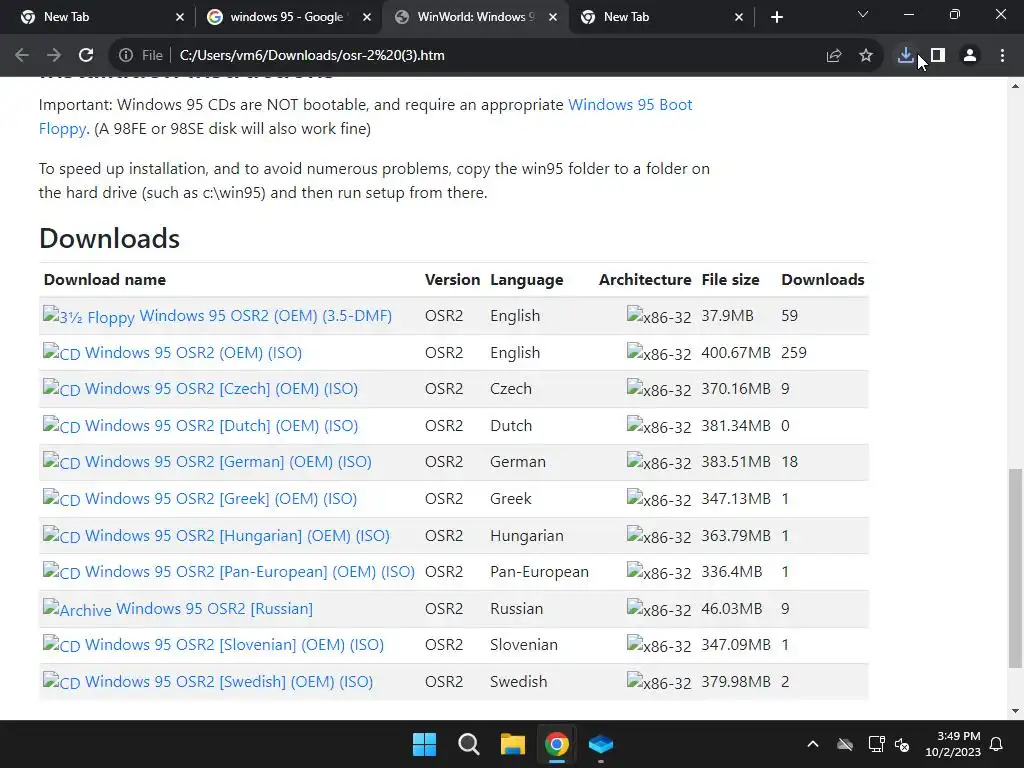Expand the tab search dropdown

(x=863, y=16)
